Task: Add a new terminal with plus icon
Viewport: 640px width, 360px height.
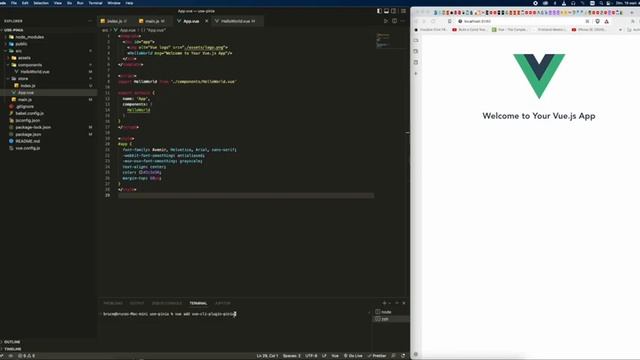Action: pos(384,303)
